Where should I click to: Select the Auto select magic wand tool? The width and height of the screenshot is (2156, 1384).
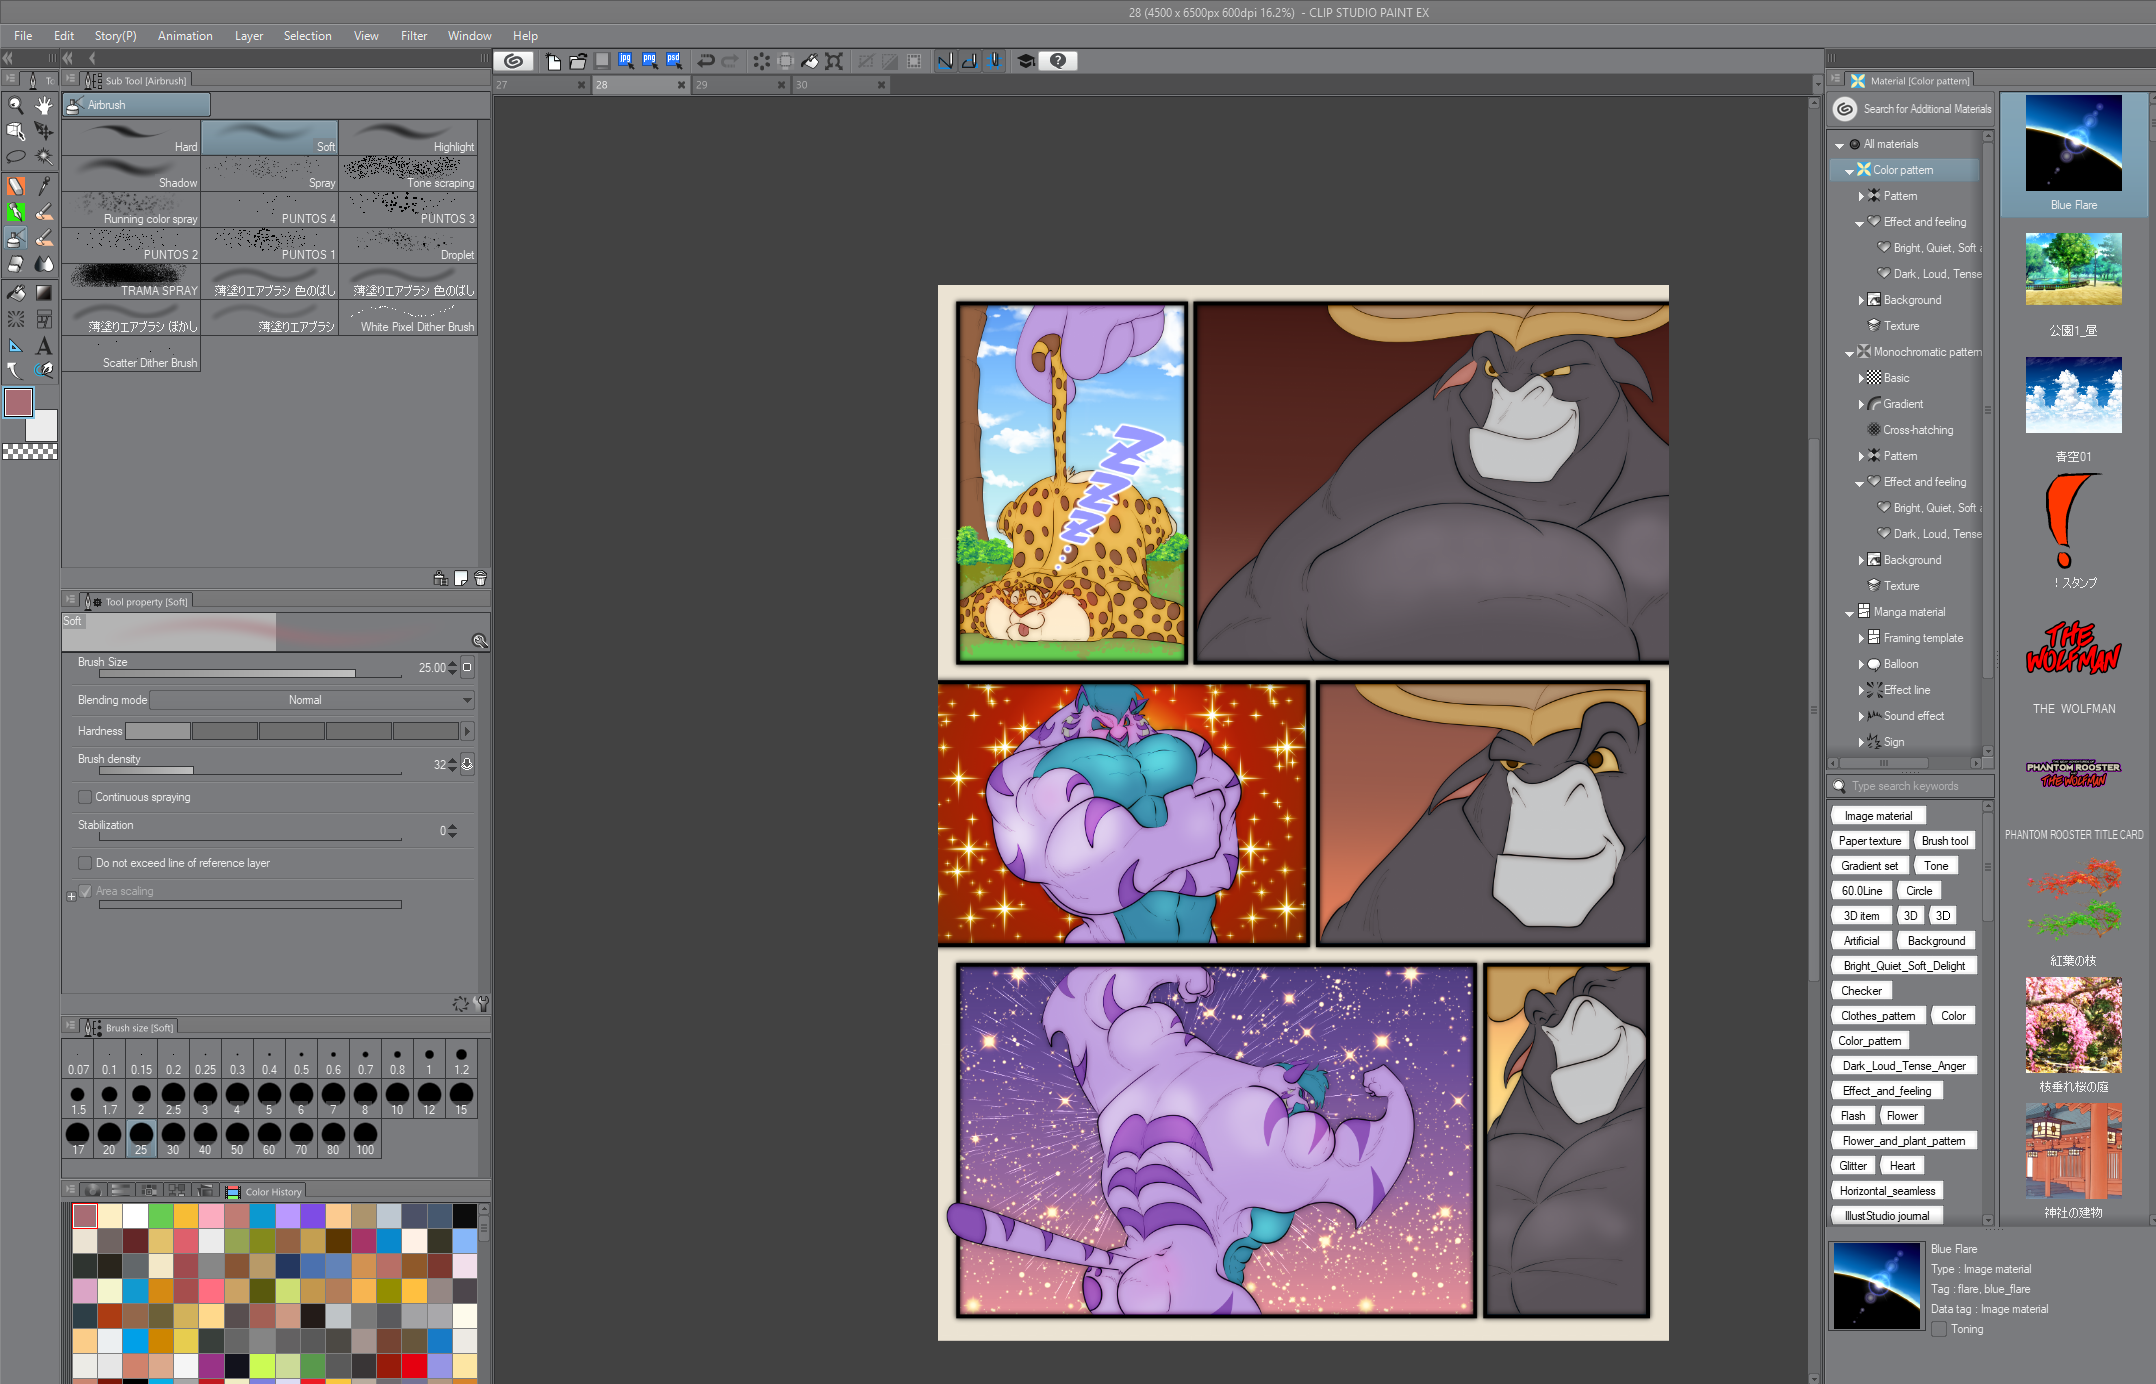44,157
